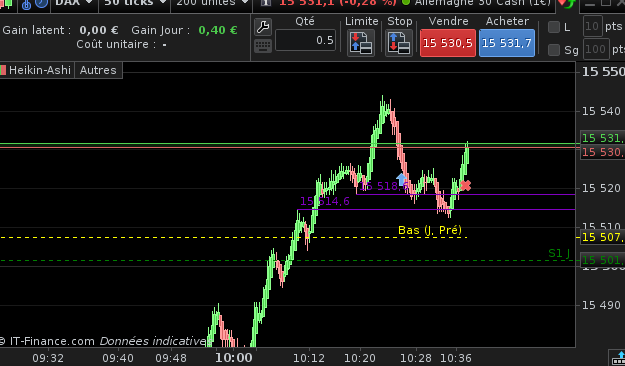Click the icon at the bottom-right corner

pos(617,358)
